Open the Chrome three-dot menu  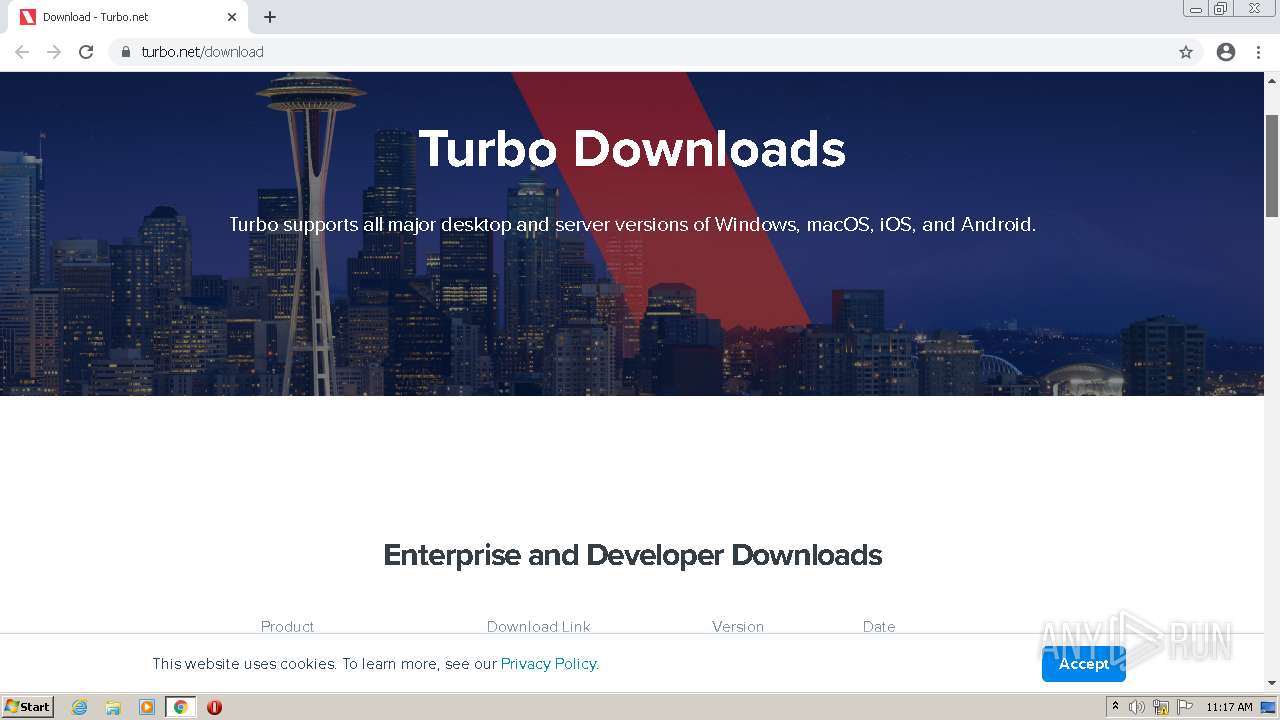(1259, 52)
